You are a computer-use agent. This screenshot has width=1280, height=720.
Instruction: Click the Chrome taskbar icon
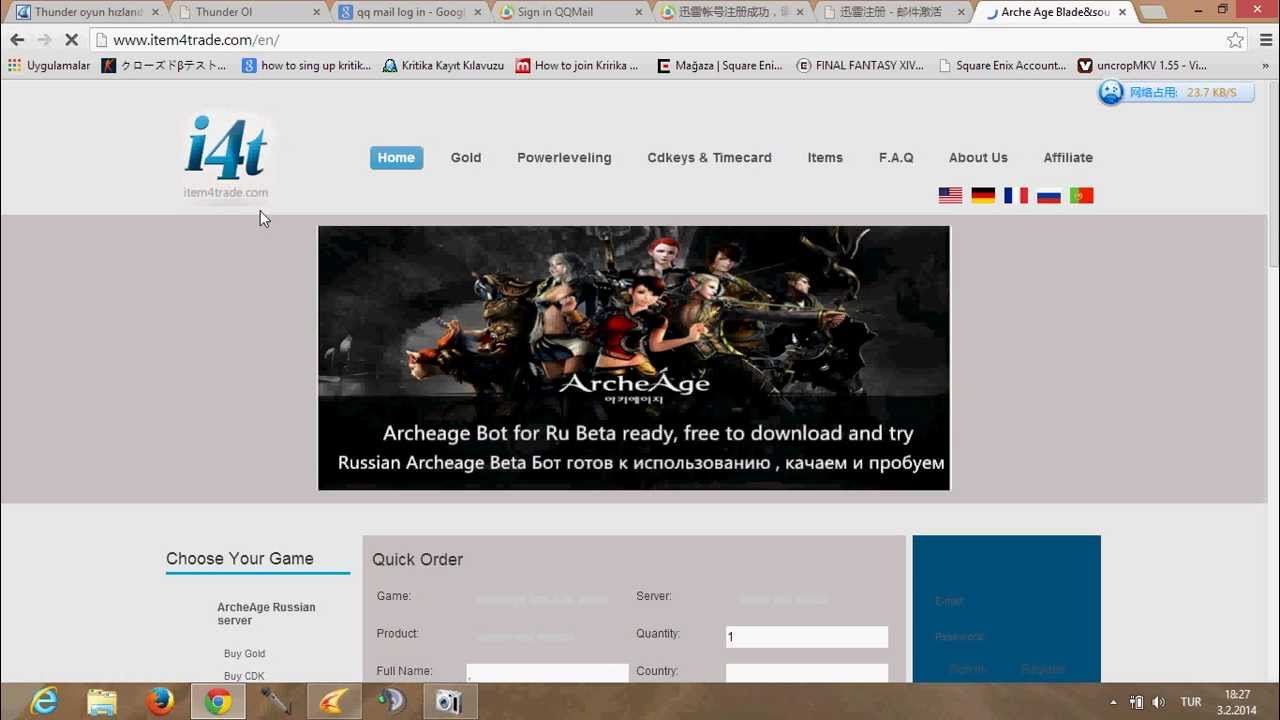point(218,702)
